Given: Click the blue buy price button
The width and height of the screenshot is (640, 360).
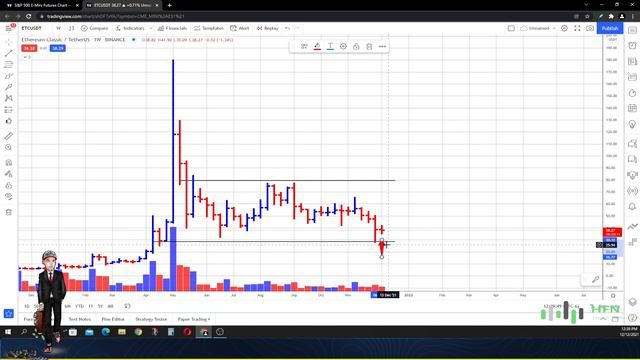Looking at the screenshot, I should pyautogui.click(x=58, y=48).
